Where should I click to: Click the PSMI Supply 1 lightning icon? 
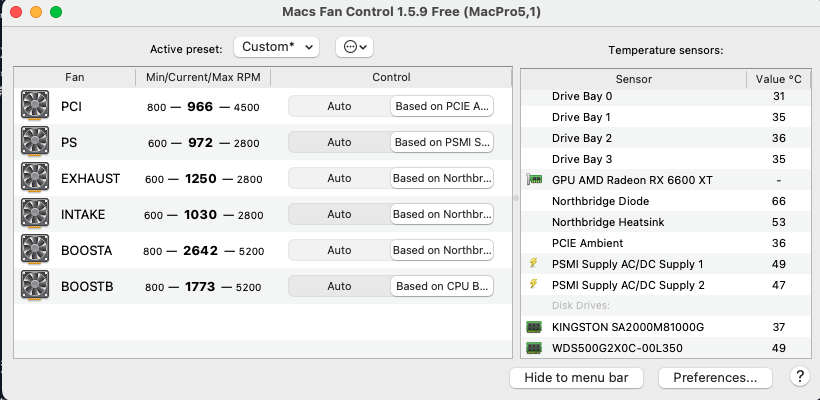coord(533,264)
